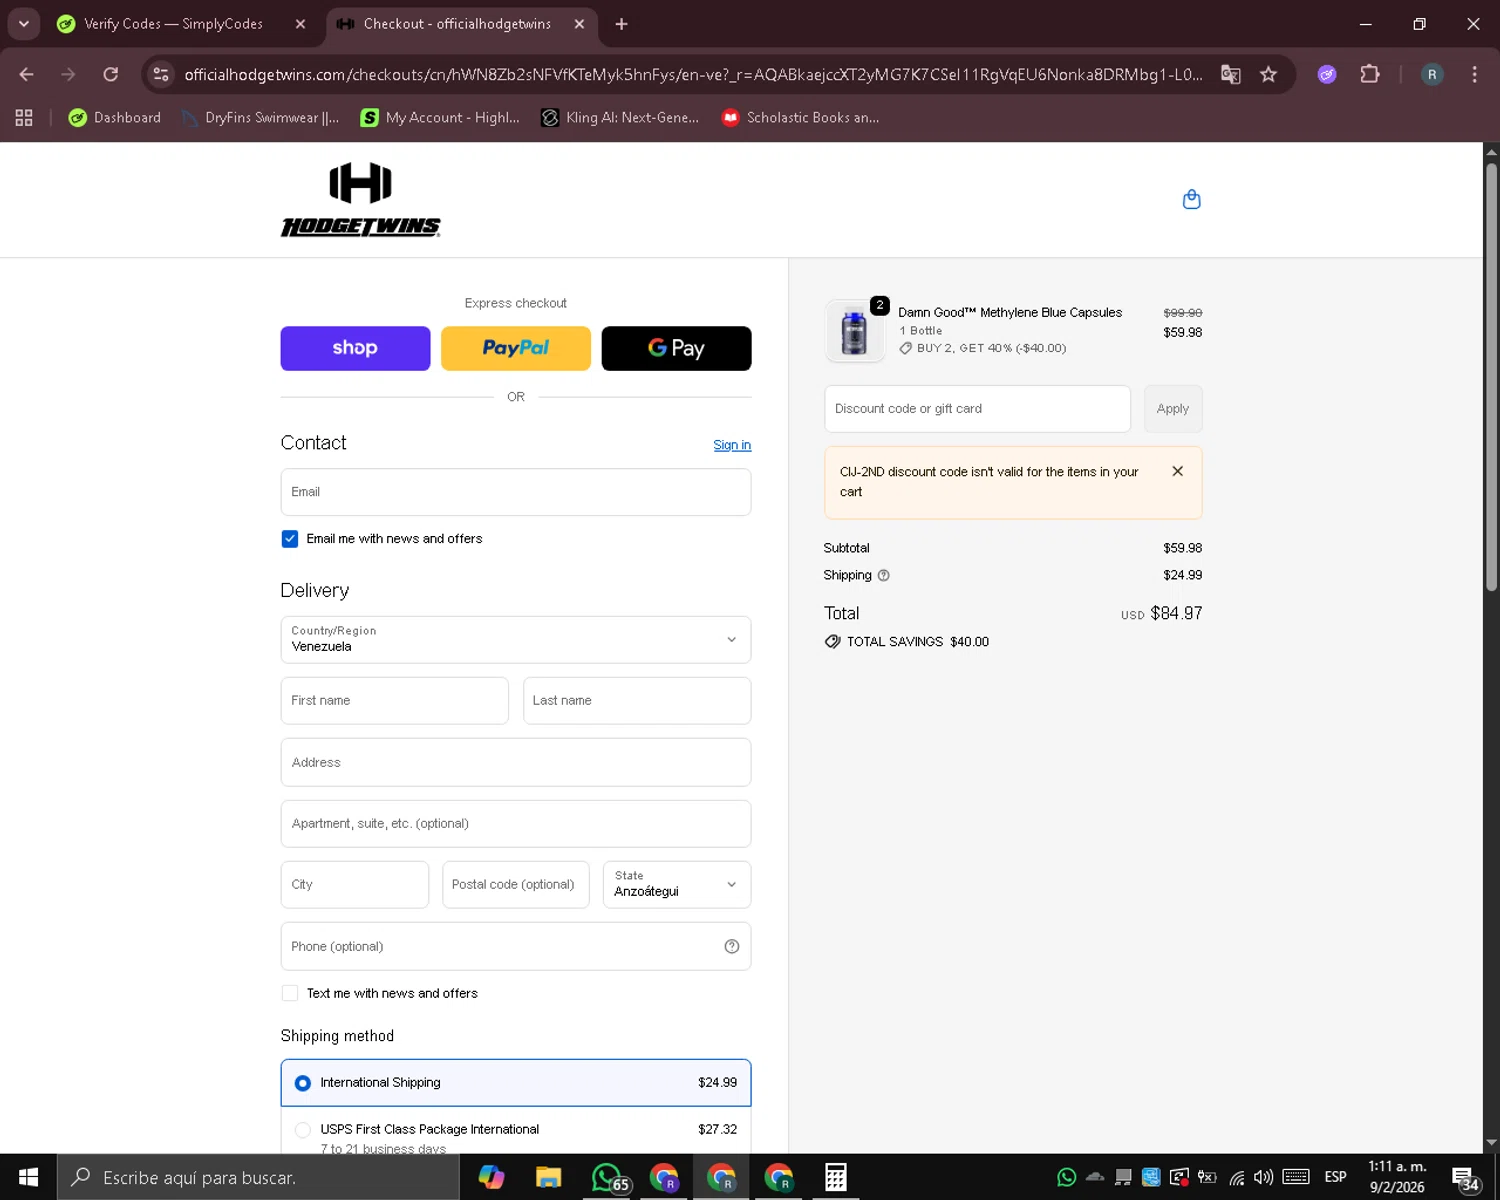
Task: Open the bookmarks apps grid icon
Action: [24, 118]
